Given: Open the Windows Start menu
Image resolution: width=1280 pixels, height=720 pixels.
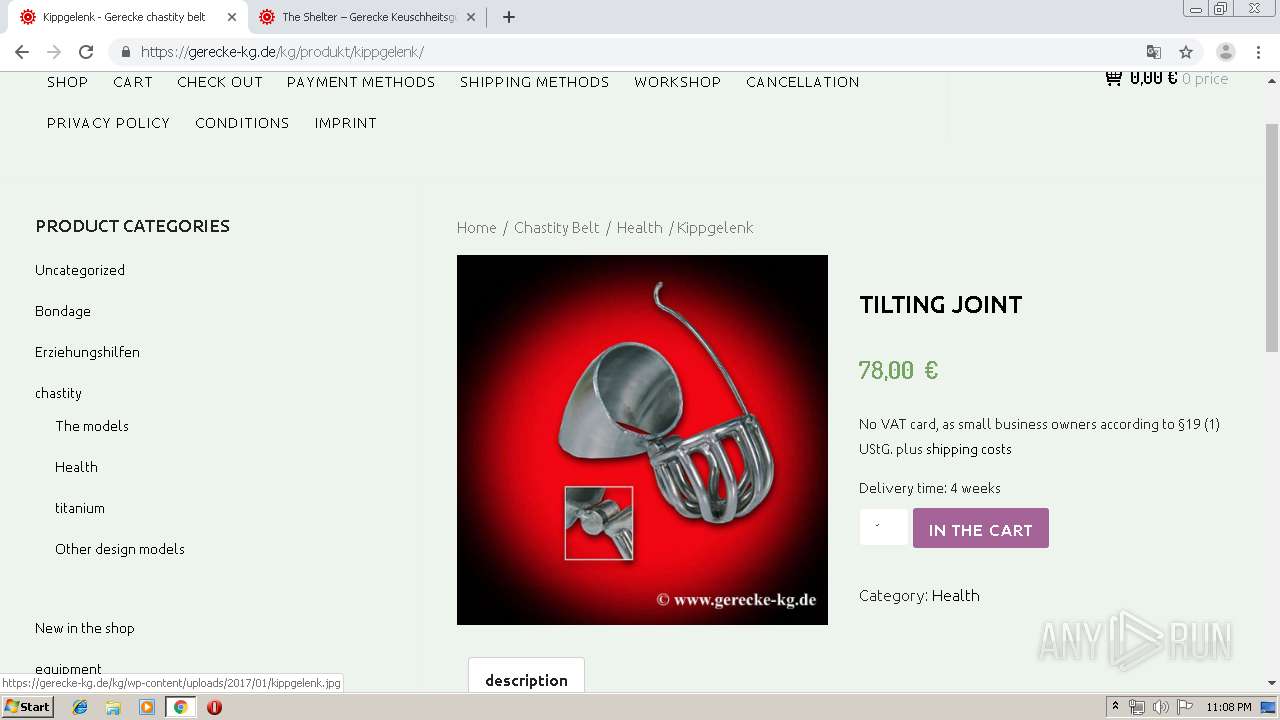Looking at the screenshot, I should [x=27, y=707].
